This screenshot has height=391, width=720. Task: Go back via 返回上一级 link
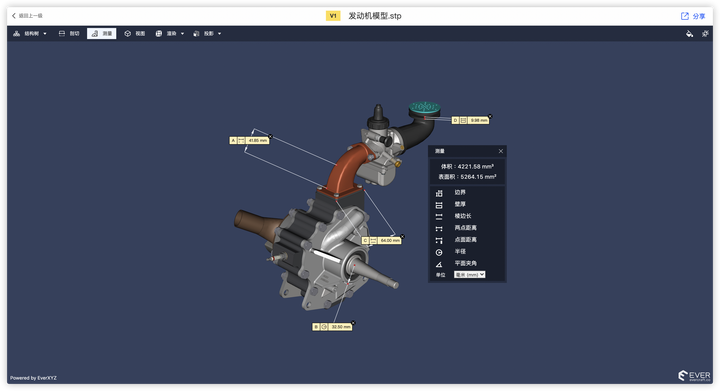(27, 16)
